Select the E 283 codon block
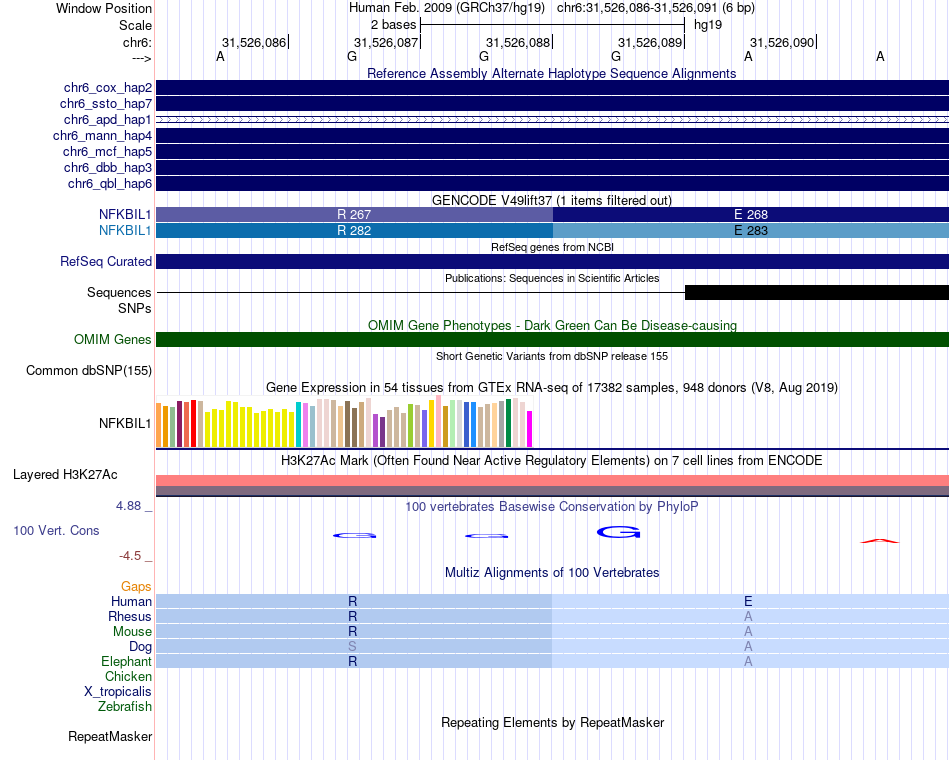950x760 pixels. 751,230
